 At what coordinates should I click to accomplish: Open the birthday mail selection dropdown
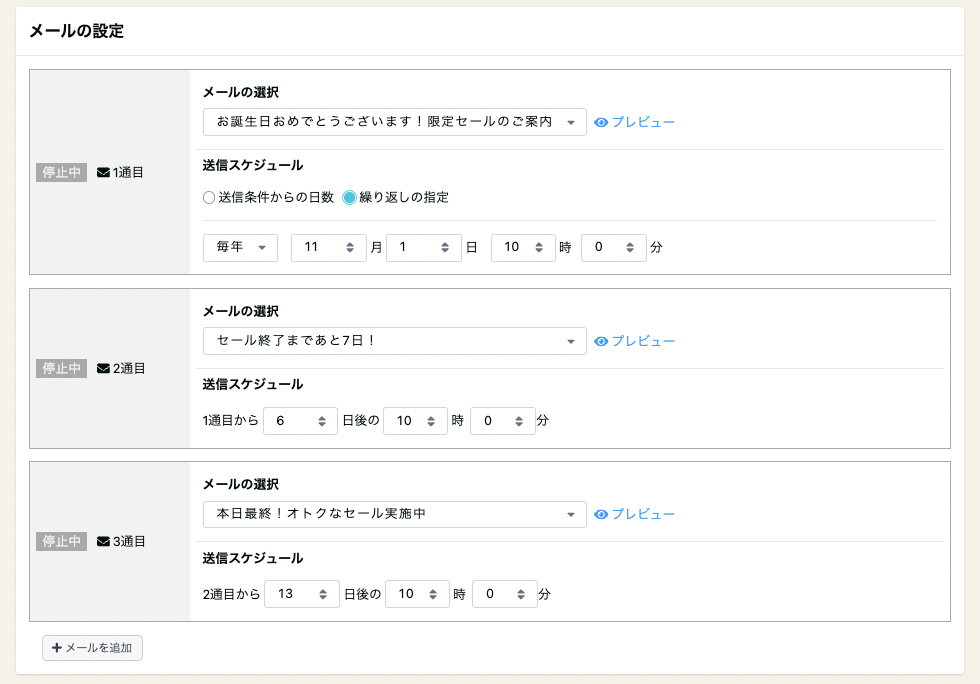pos(394,122)
